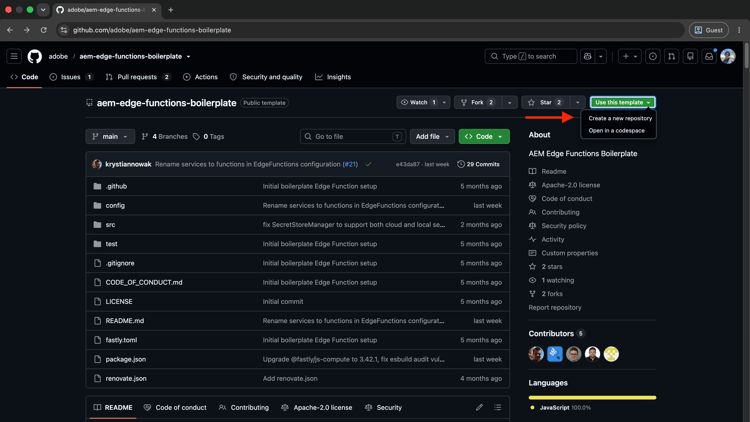Open the notifications inbox icon
Viewport: 750px width, 422px height.
709,56
